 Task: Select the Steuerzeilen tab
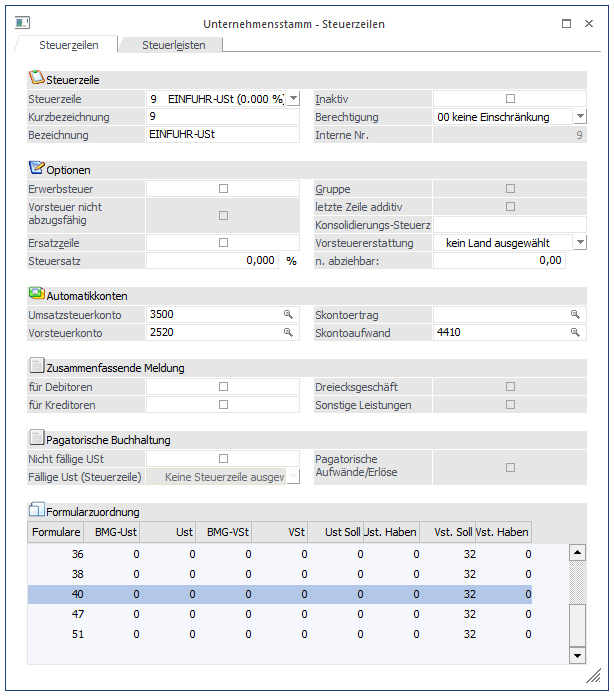[67, 45]
